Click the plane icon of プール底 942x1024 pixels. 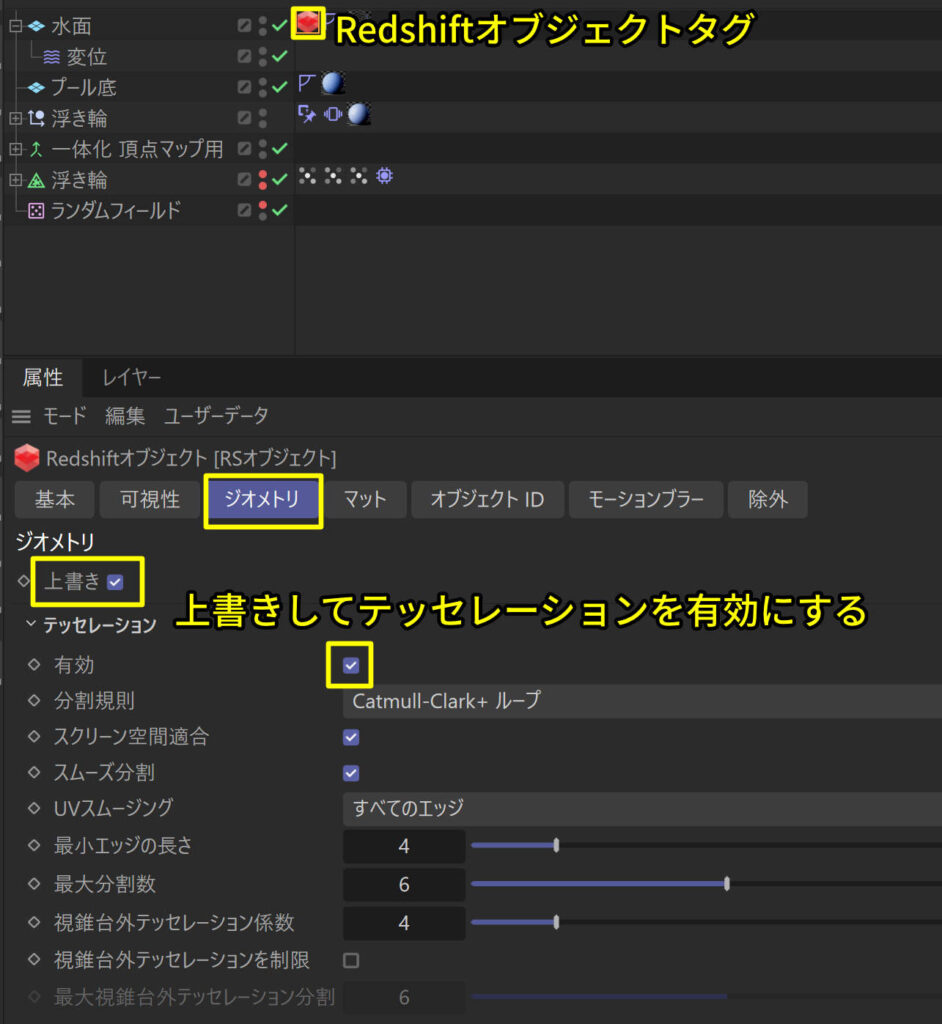[36, 88]
